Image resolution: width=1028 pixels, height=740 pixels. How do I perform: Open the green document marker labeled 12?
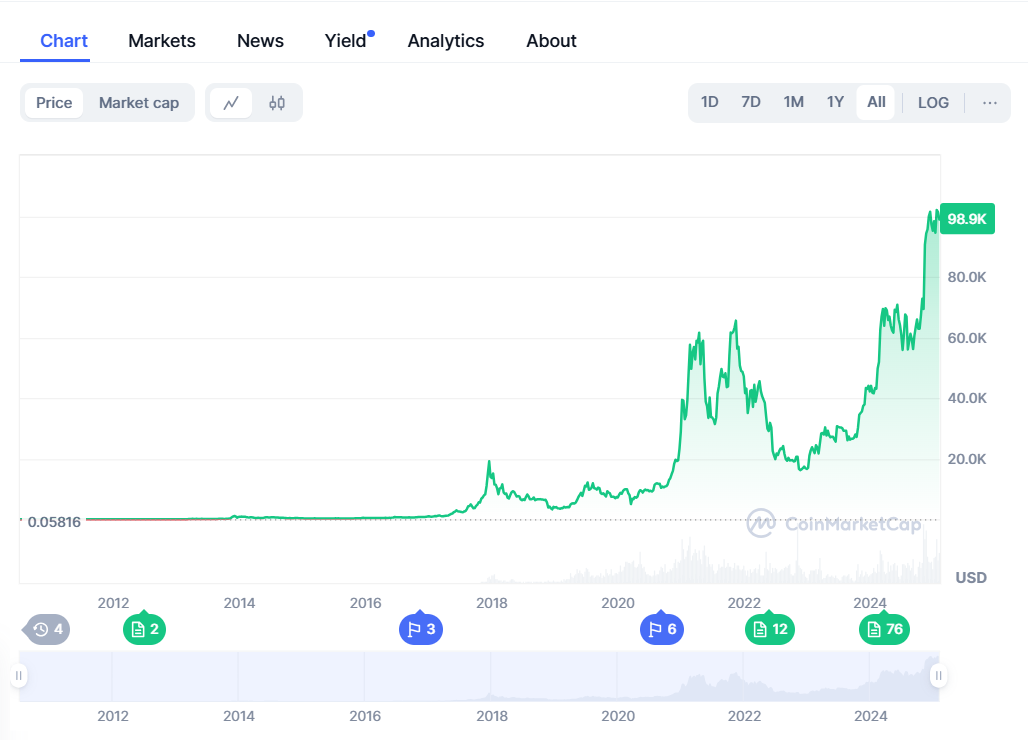click(770, 629)
